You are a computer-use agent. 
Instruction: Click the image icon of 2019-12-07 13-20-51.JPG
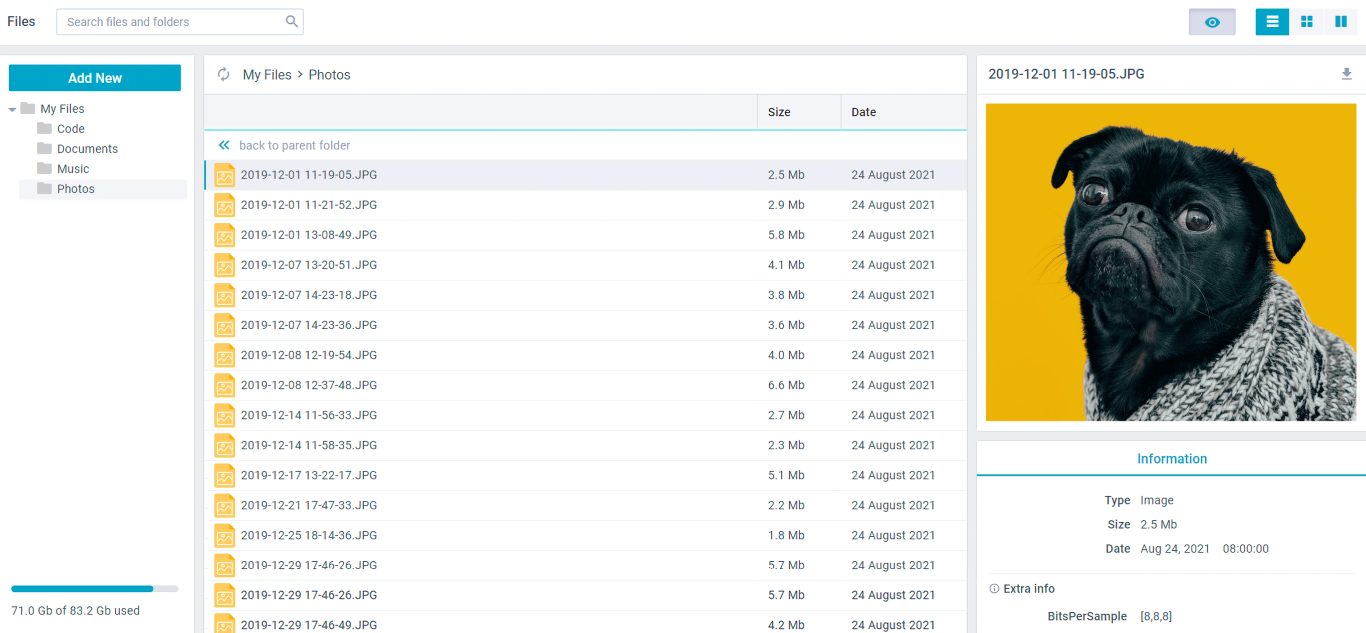224,265
